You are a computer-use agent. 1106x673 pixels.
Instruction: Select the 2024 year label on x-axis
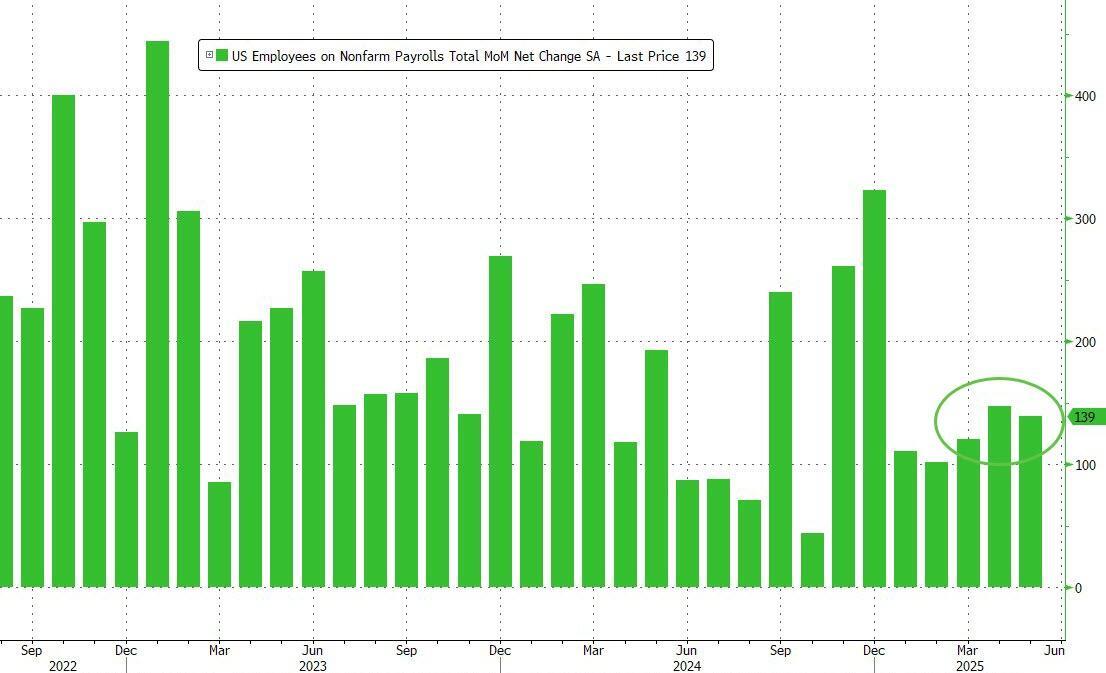[x=686, y=665]
